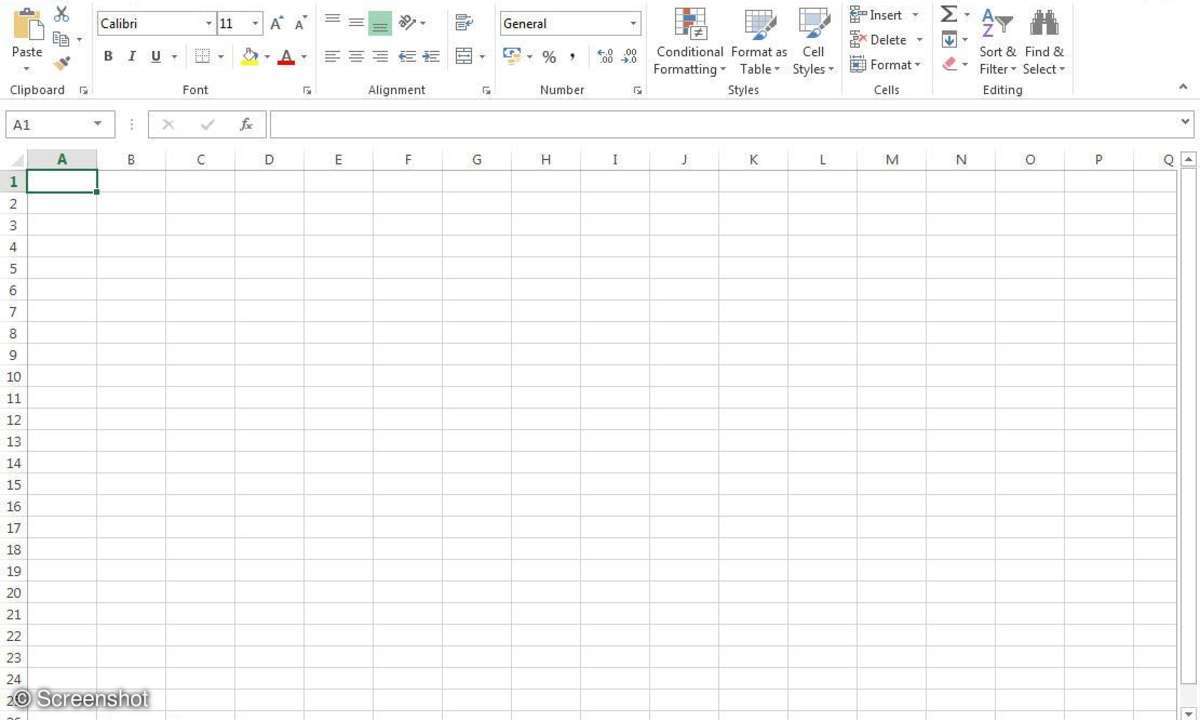
Task: Toggle the Bottom Align button
Action: [x=380, y=23]
